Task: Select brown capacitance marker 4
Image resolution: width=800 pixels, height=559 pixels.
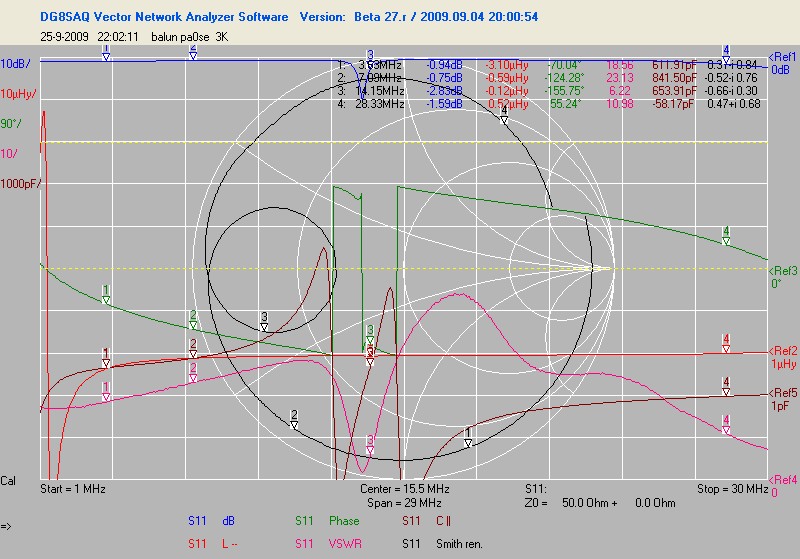Action: (x=726, y=387)
